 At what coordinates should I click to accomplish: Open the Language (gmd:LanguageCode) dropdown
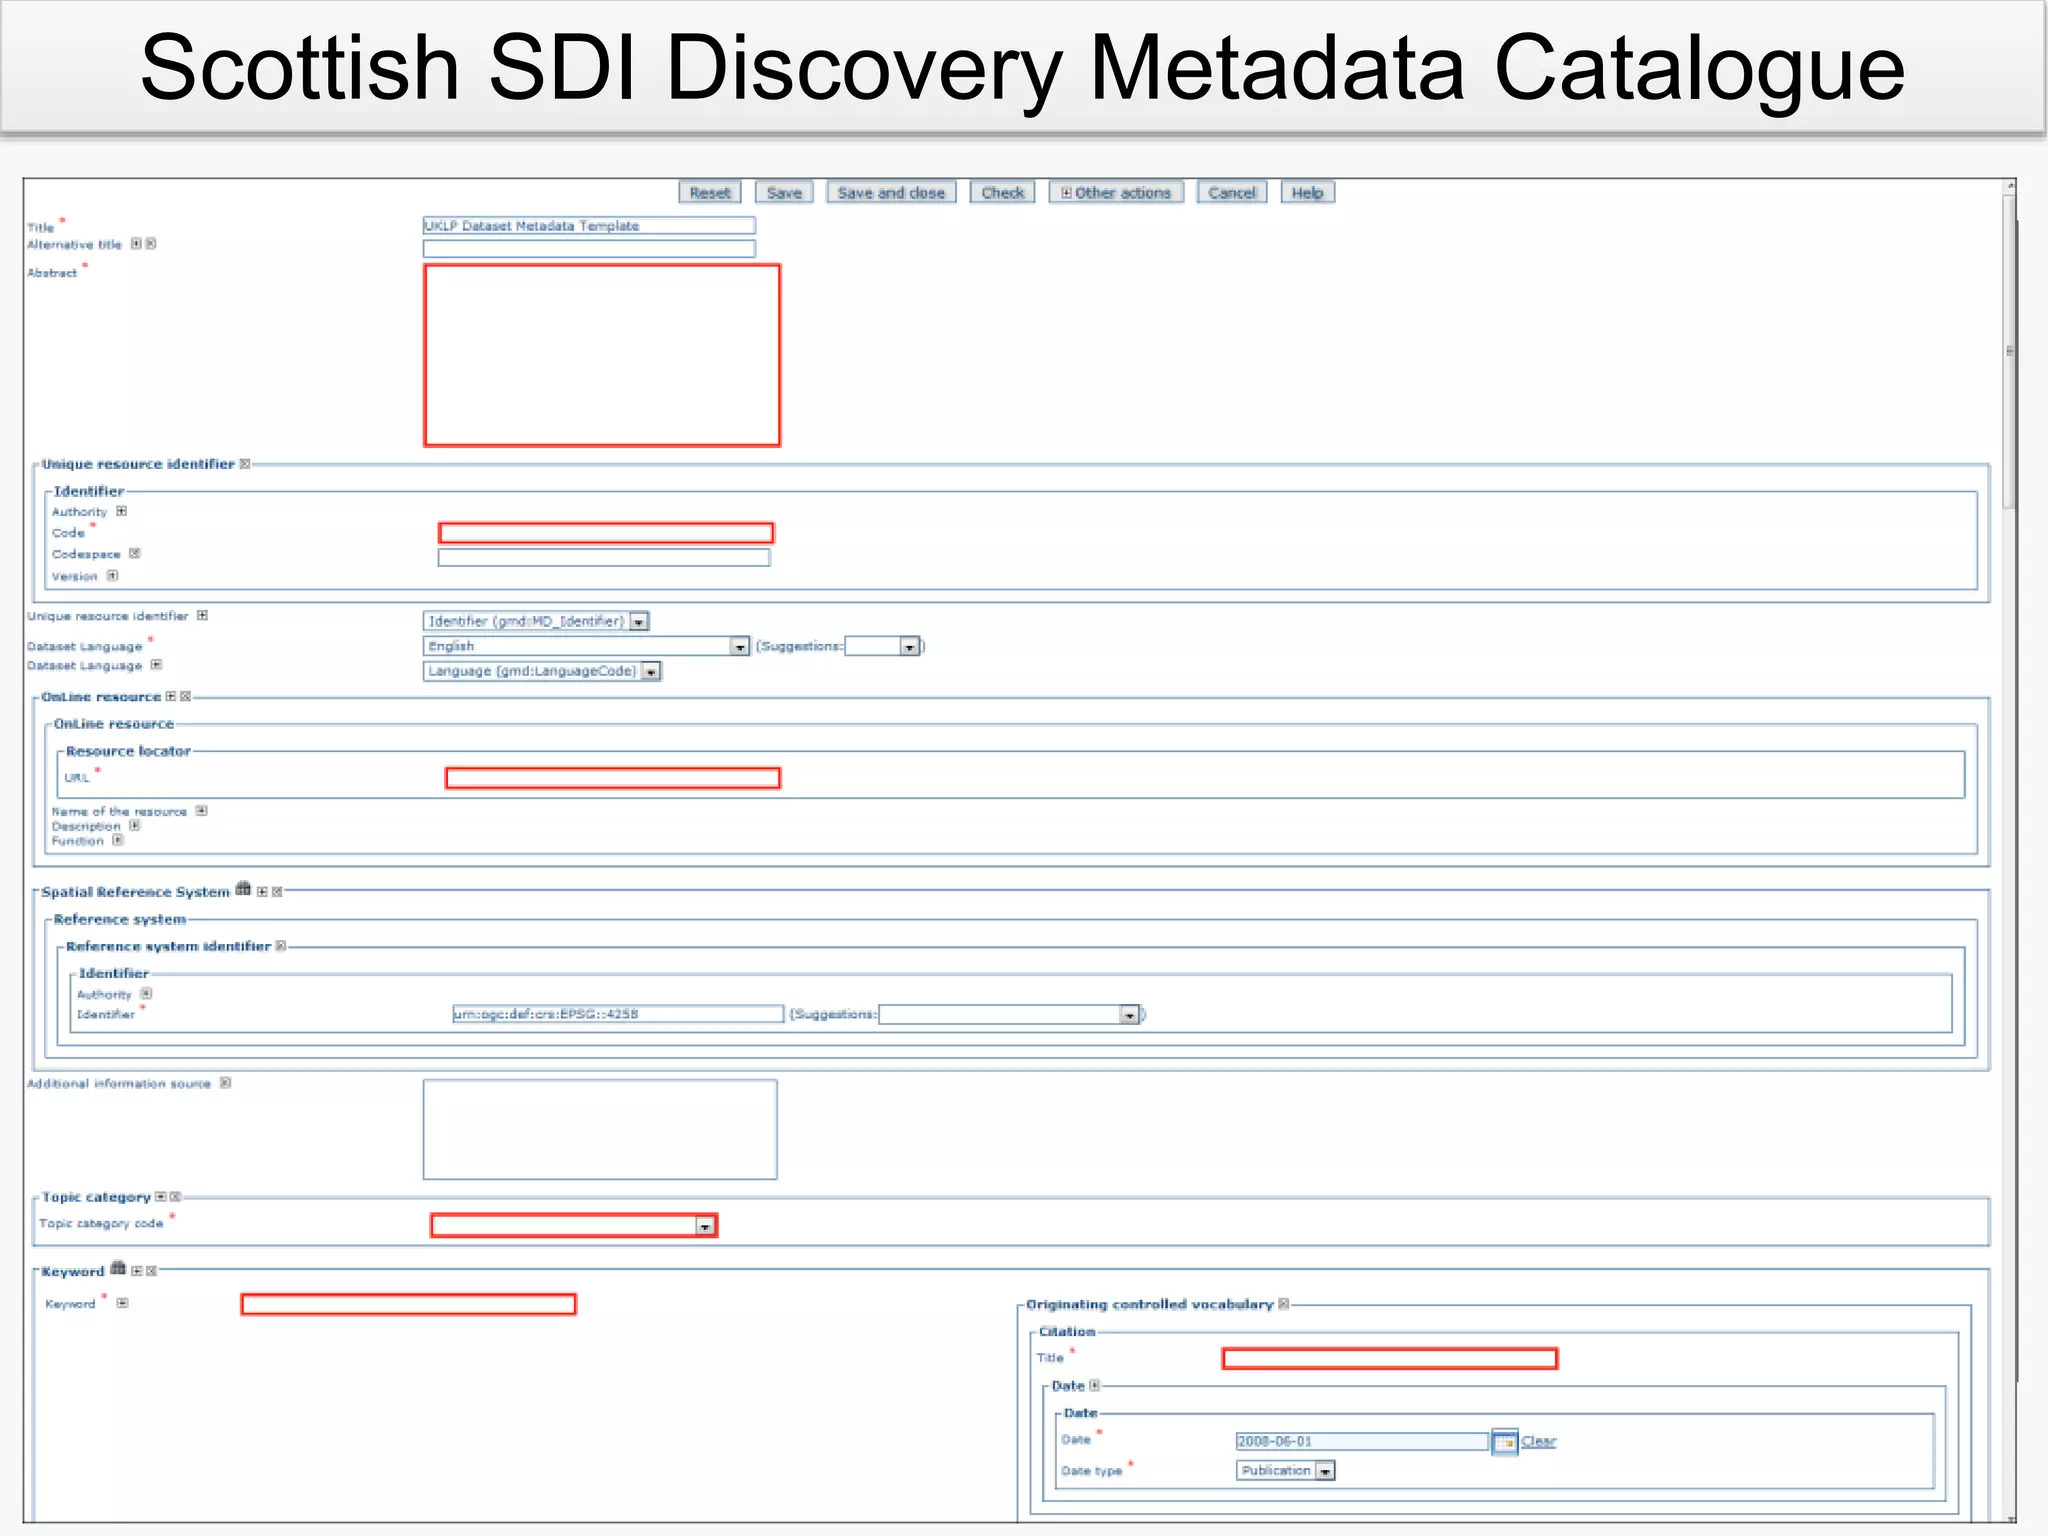(x=542, y=671)
